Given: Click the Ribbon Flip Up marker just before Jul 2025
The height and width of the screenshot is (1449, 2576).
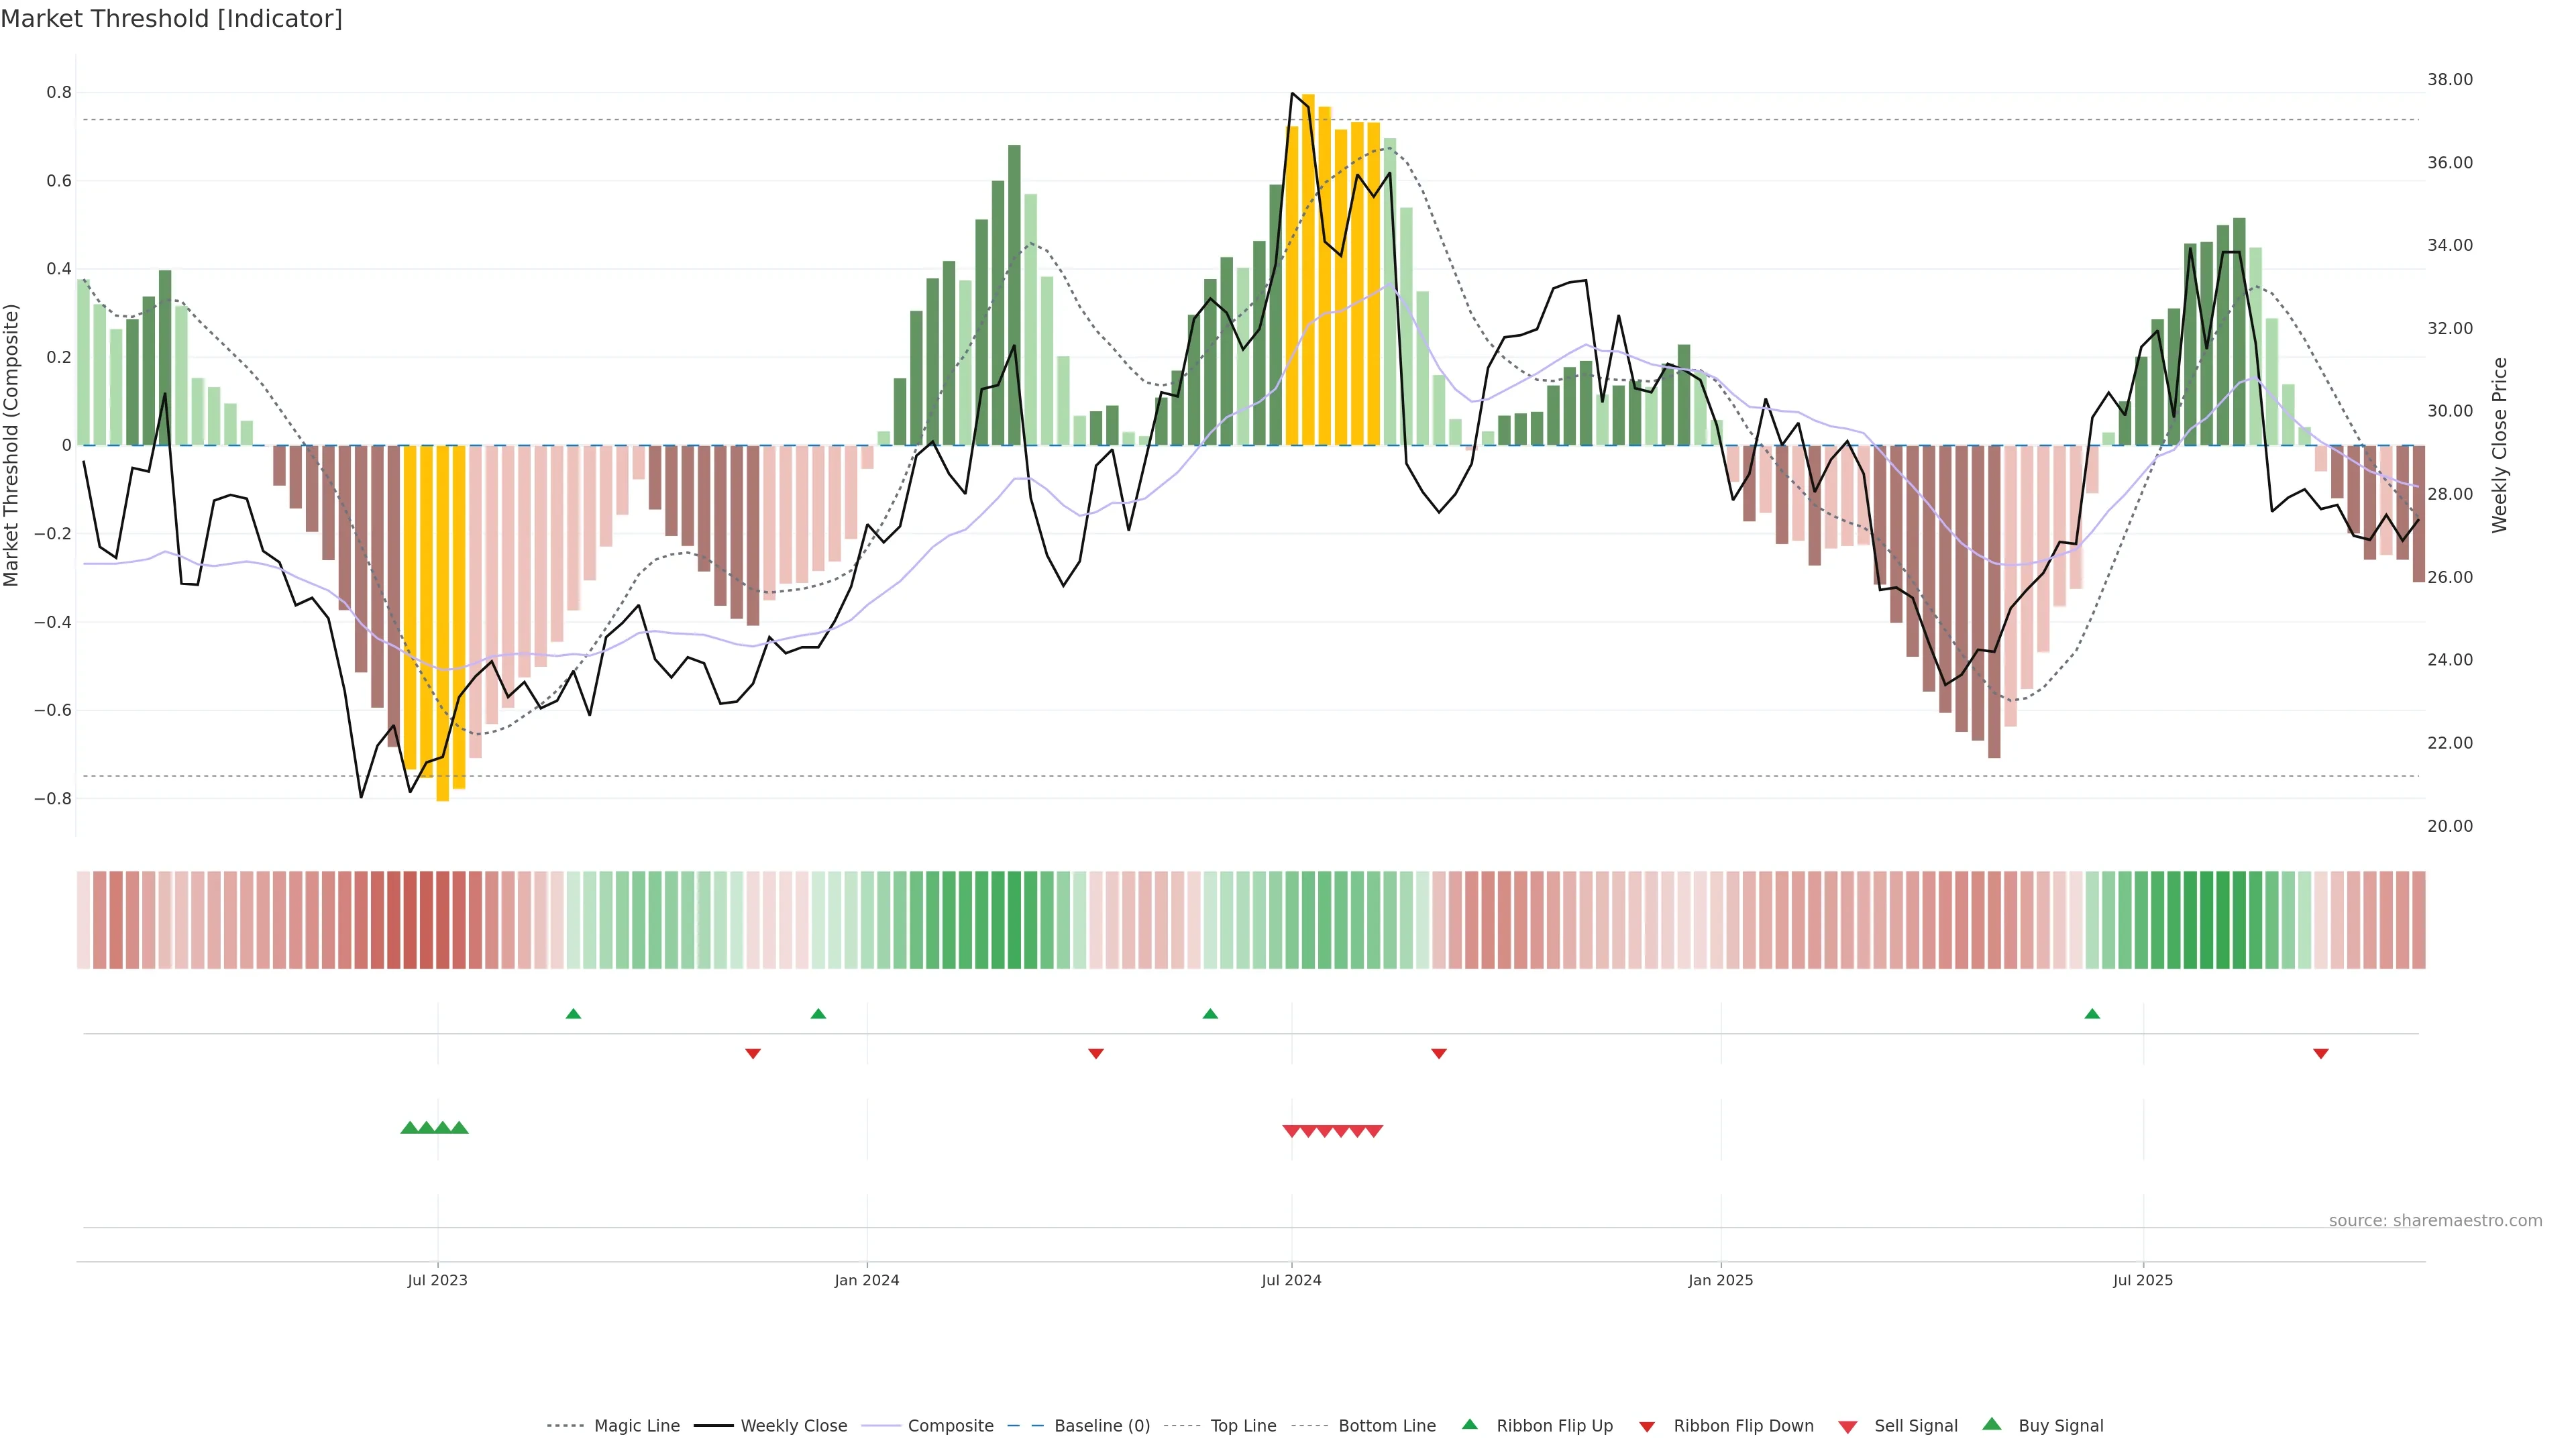Looking at the screenshot, I should point(2092,1014).
